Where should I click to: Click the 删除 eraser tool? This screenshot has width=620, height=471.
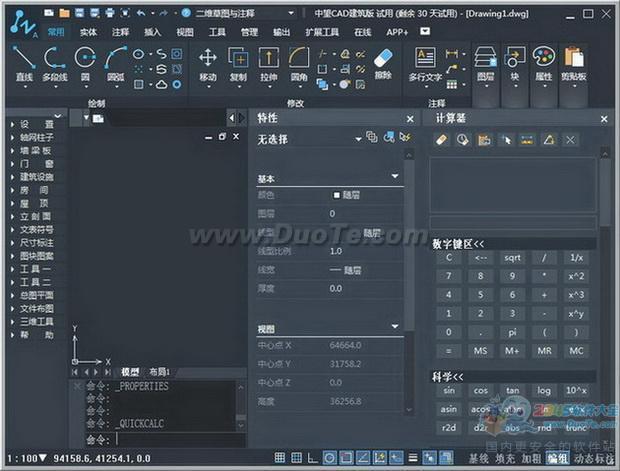click(x=383, y=63)
